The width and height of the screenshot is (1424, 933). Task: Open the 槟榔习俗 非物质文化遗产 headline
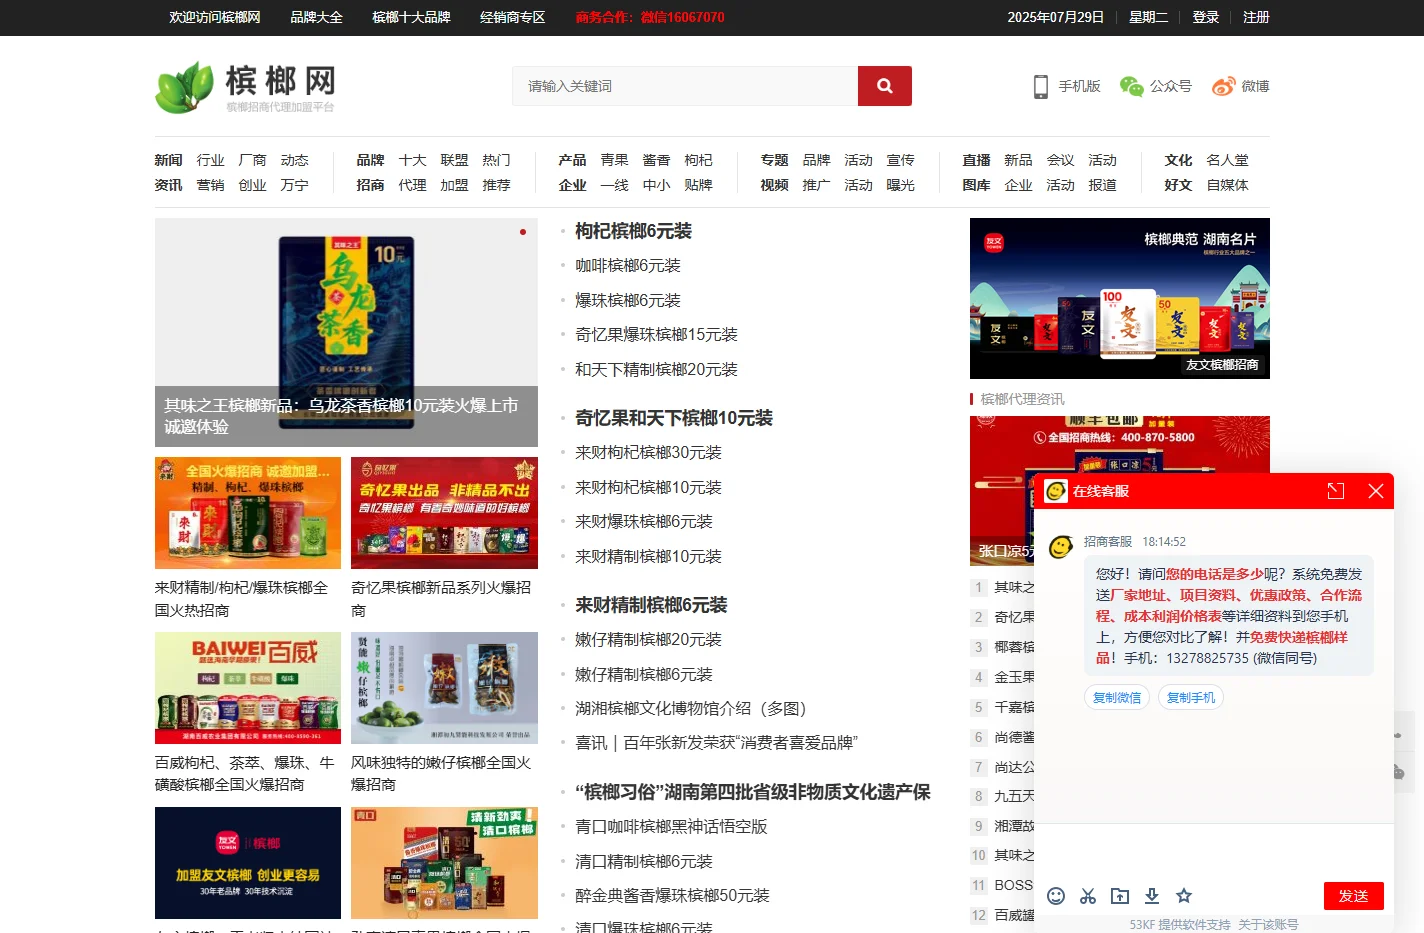point(753,792)
